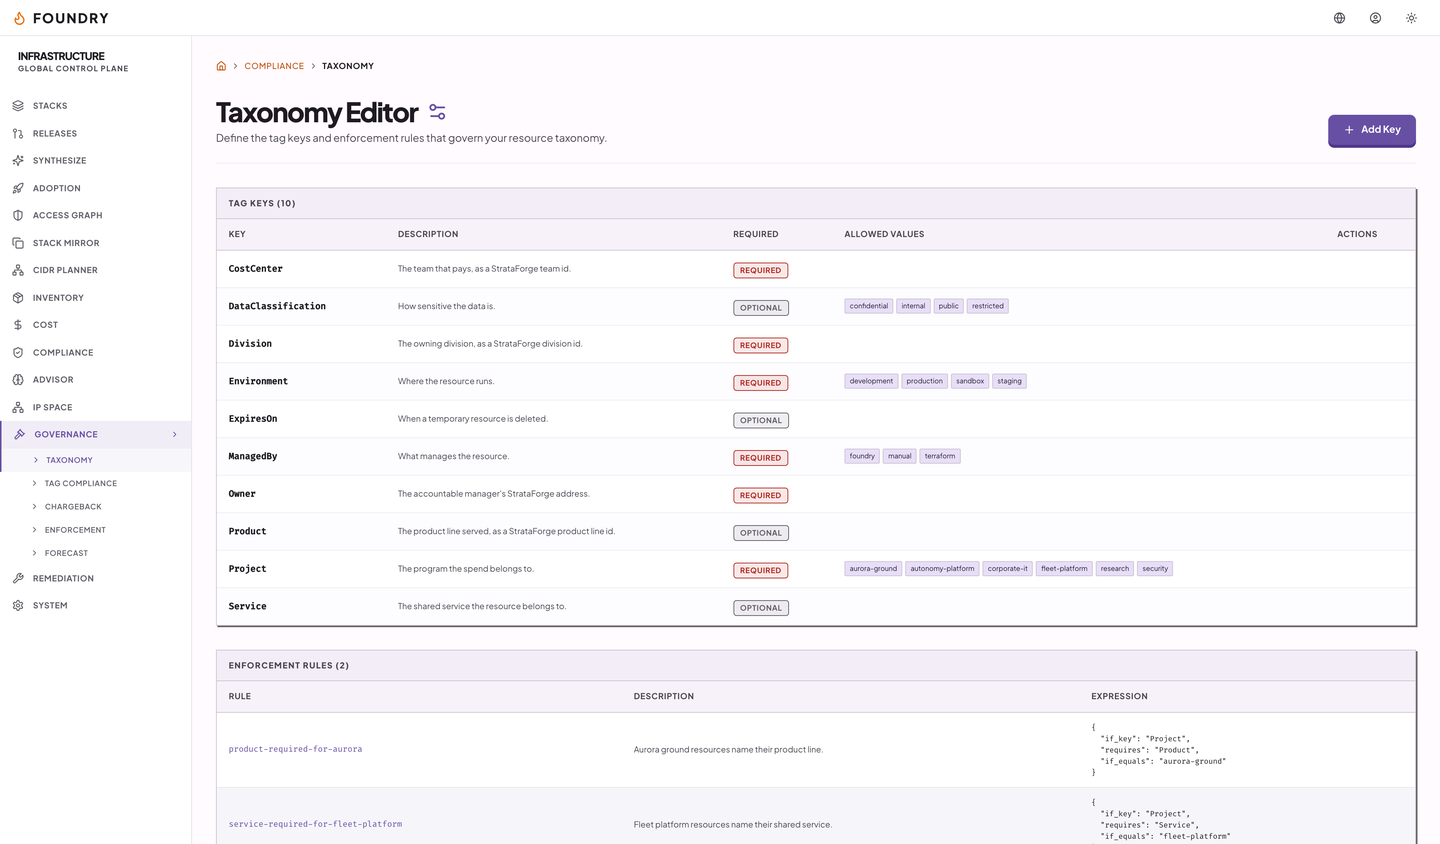Open Remediation in the sidebar
Image resolution: width=1440 pixels, height=844 pixels.
(95, 579)
